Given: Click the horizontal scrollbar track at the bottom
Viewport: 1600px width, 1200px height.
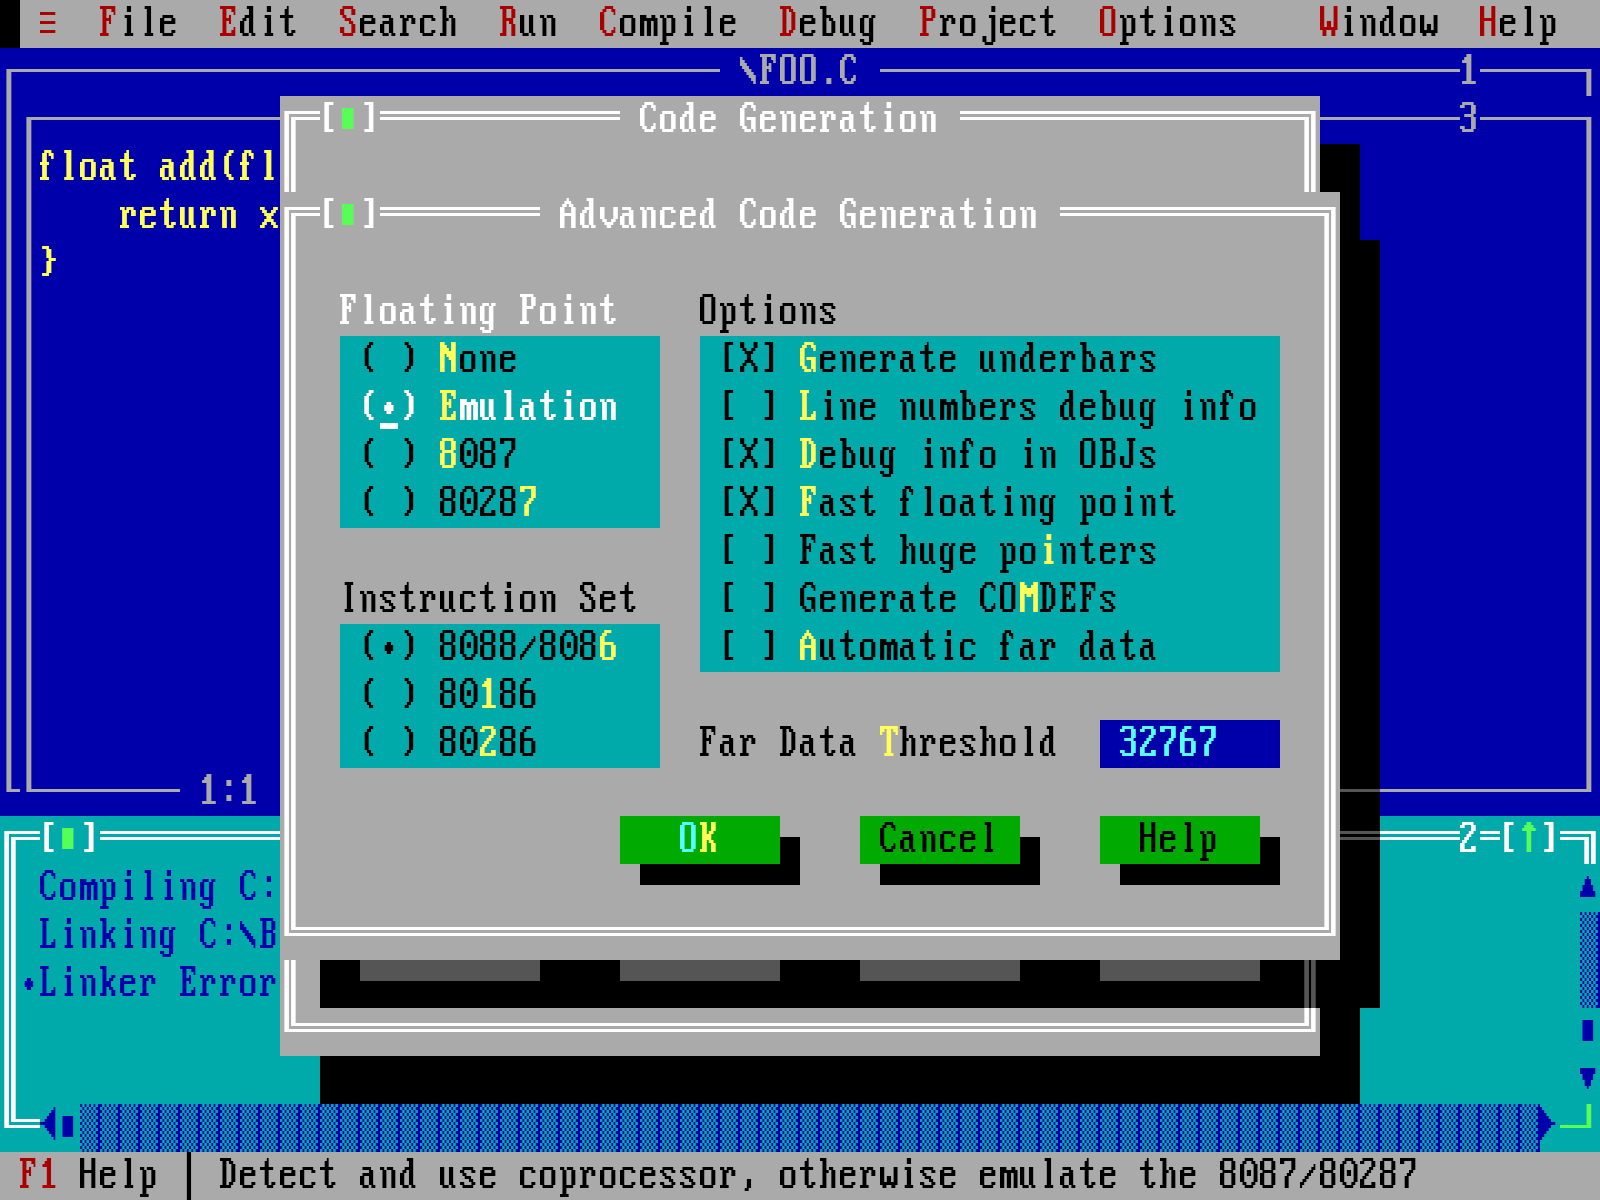Looking at the screenshot, I should point(800,1122).
